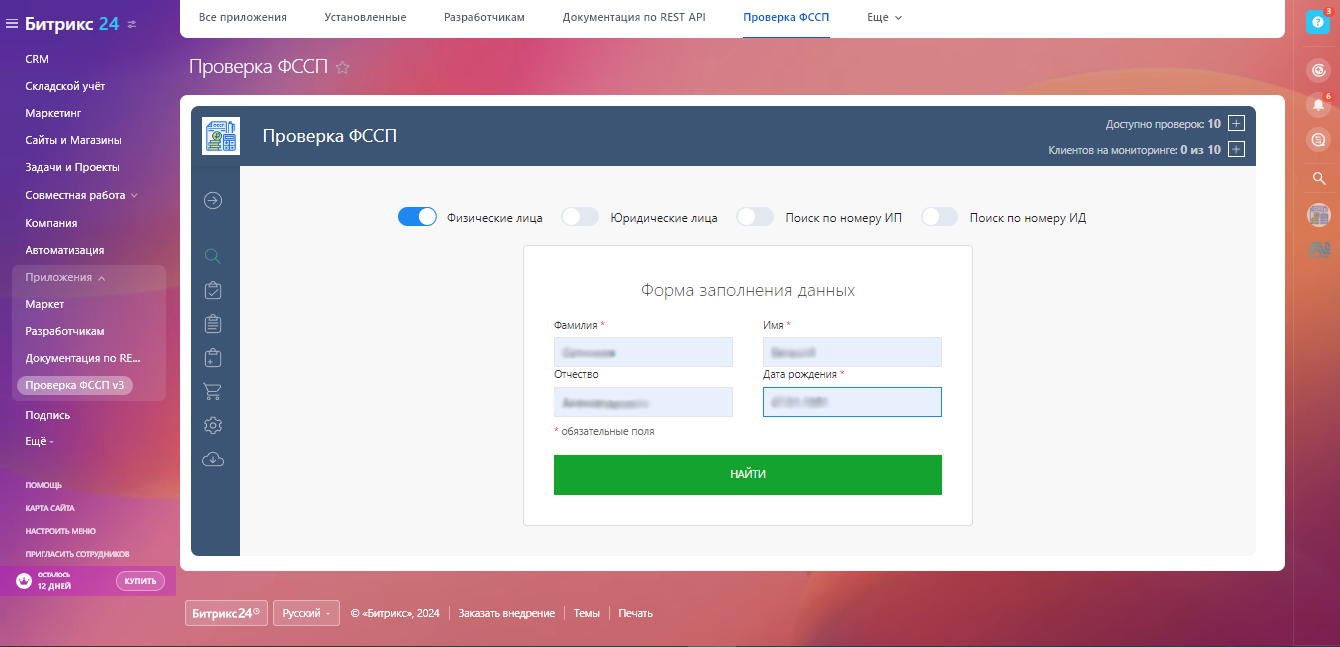Open Темы link in footer
Screen dimensions: 1340x647
(587, 613)
